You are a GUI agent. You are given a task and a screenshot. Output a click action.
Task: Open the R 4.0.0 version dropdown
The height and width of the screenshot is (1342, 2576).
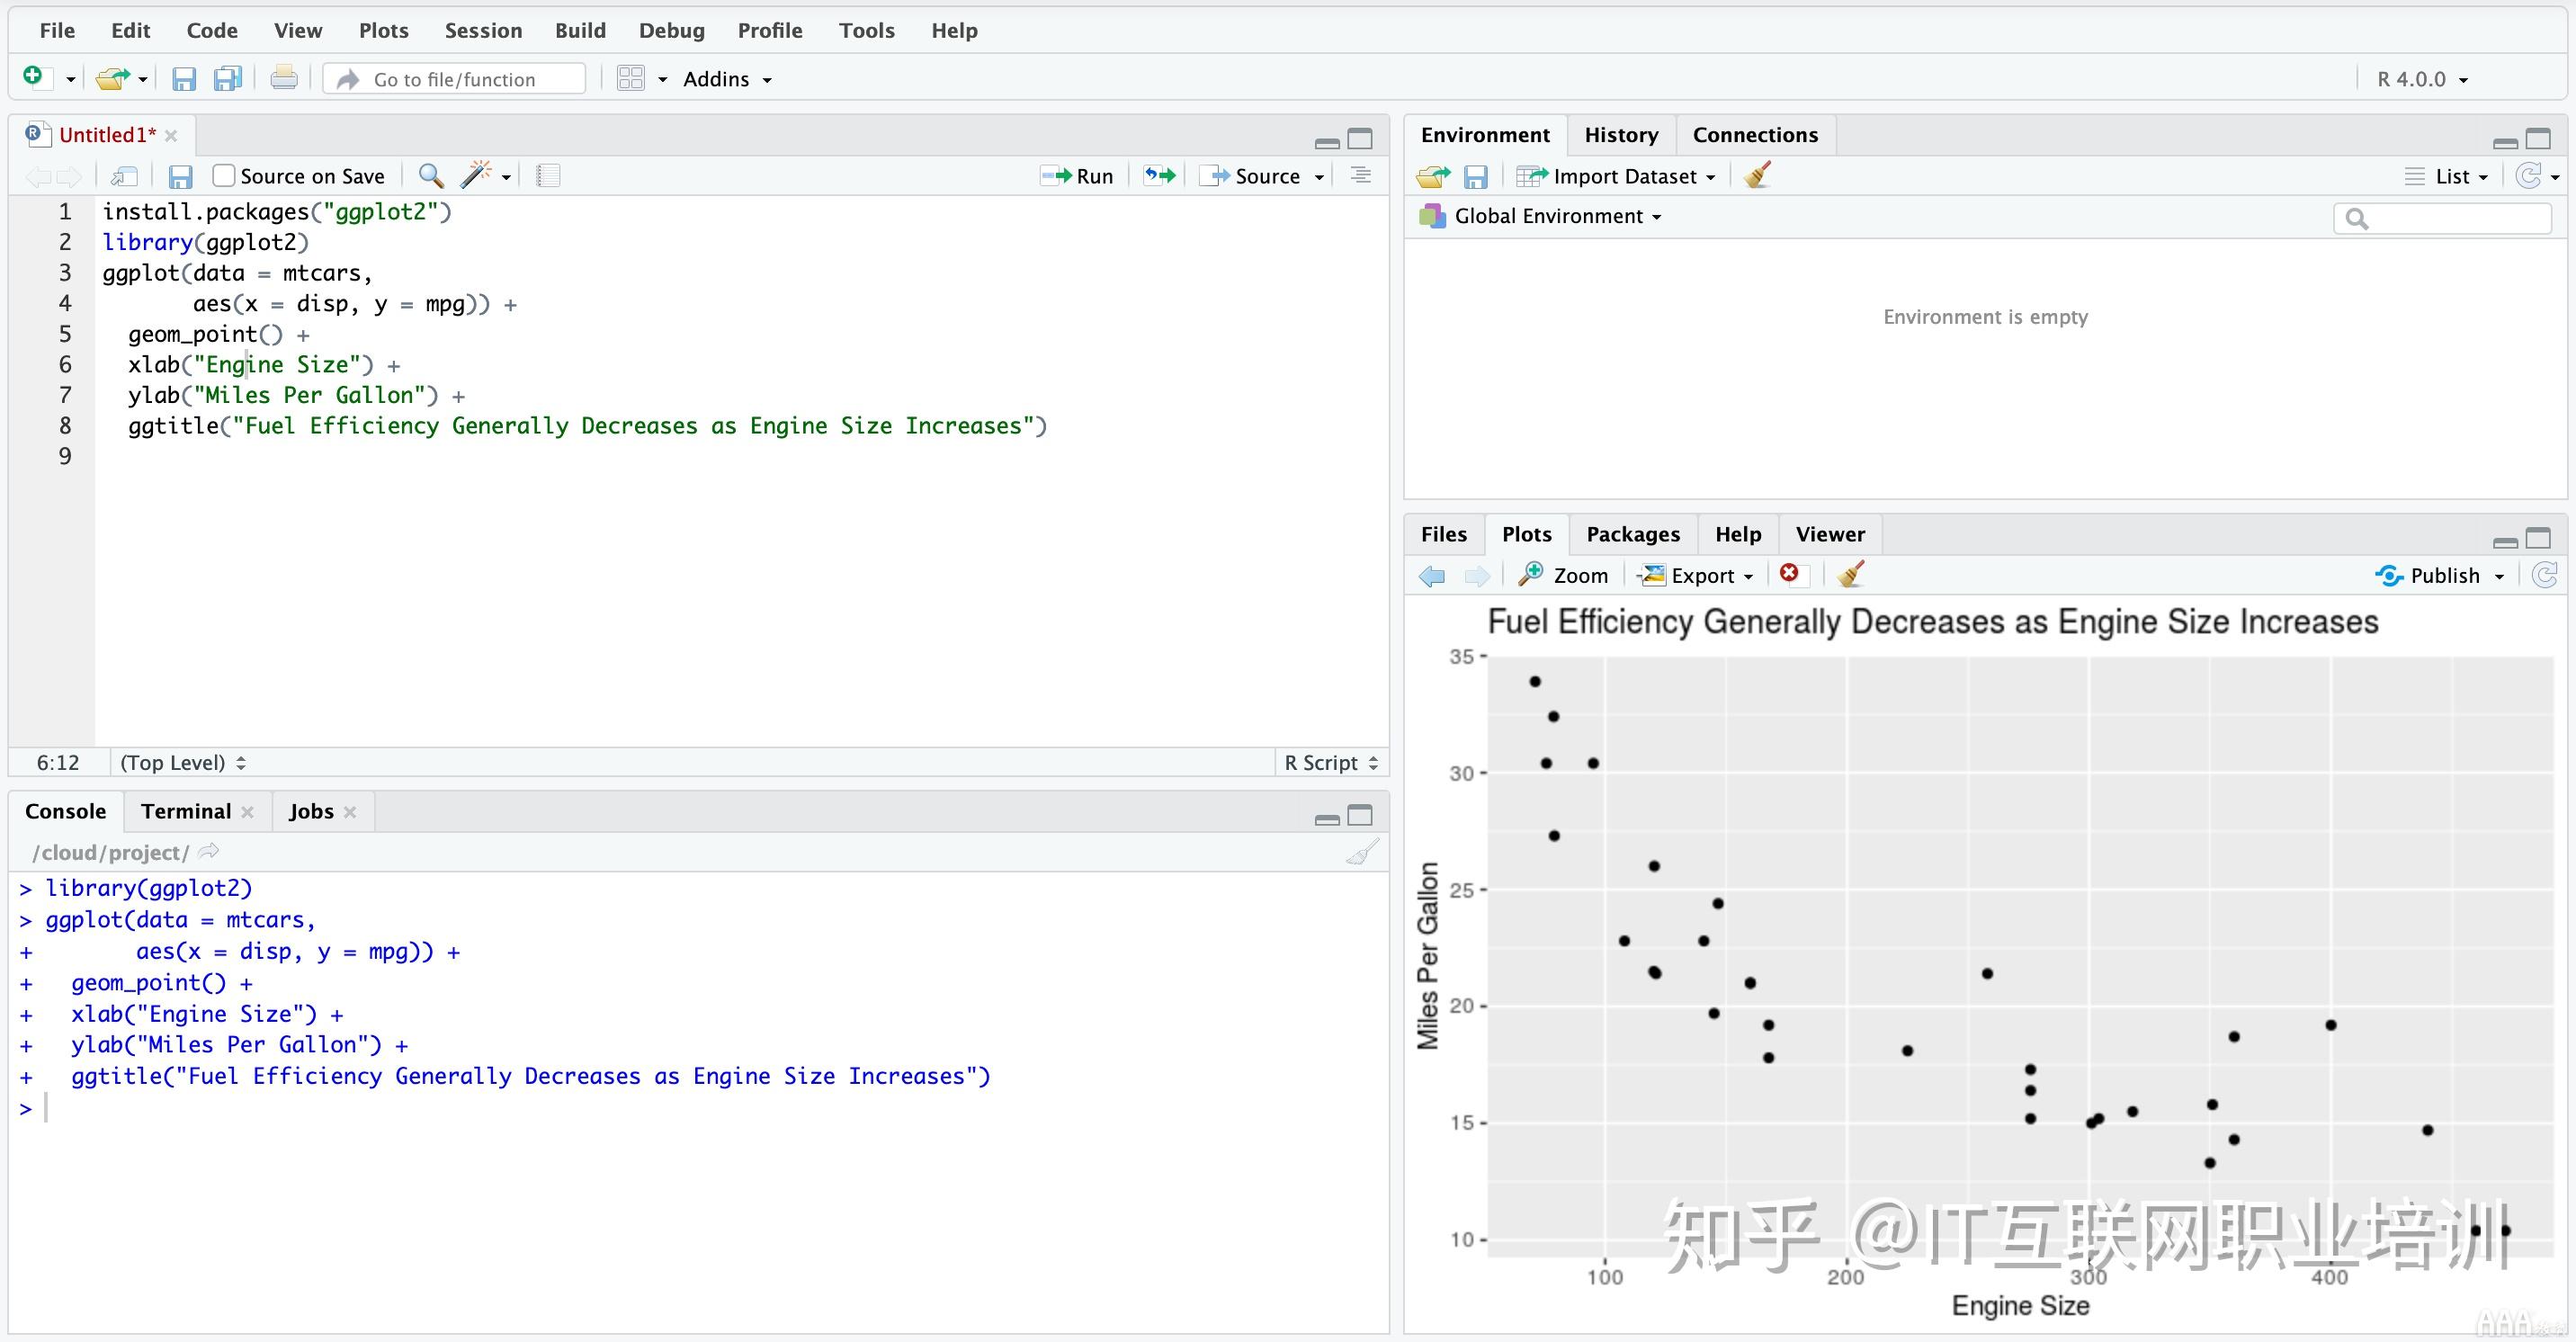(2422, 79)
